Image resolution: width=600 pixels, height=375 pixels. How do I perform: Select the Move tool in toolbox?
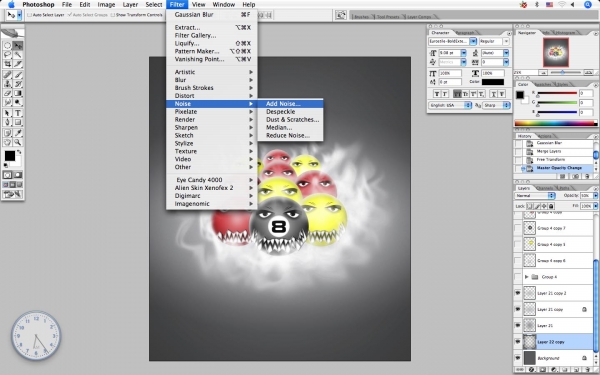point(18,46)
